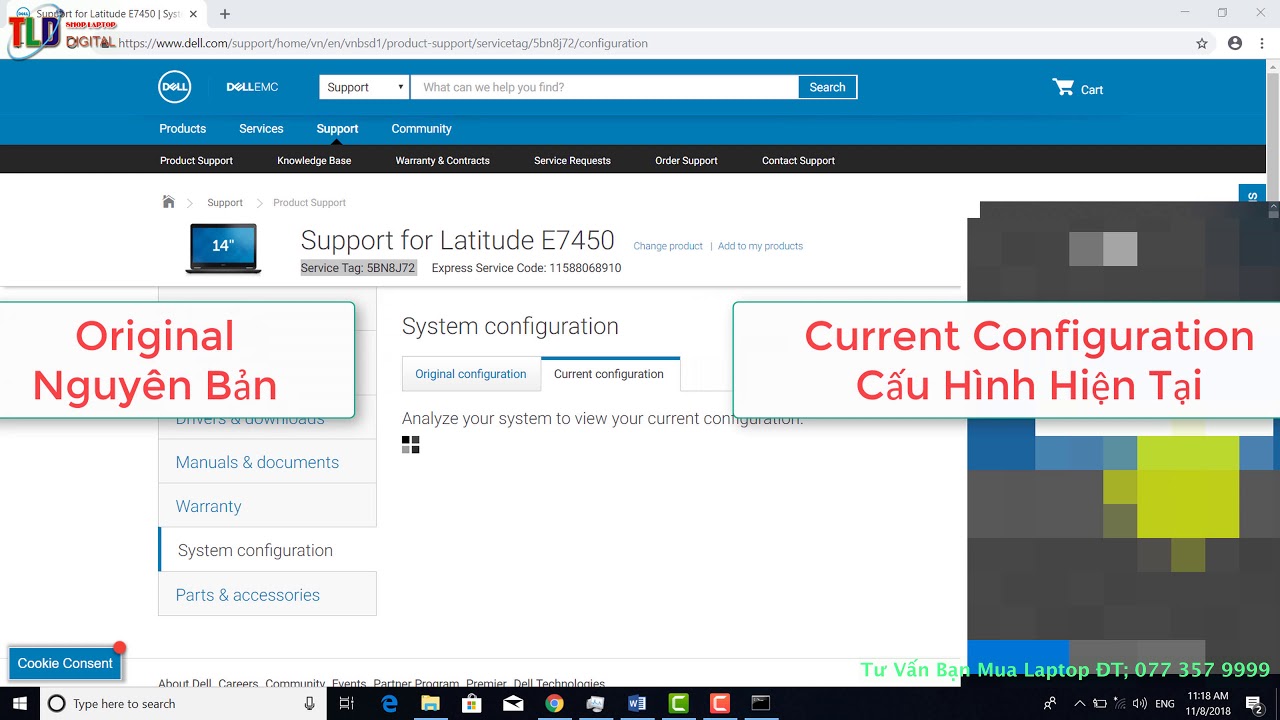Open the command prompt taskbar icon
This screenshot has width=1280, height=720.
tap(761, 703)
